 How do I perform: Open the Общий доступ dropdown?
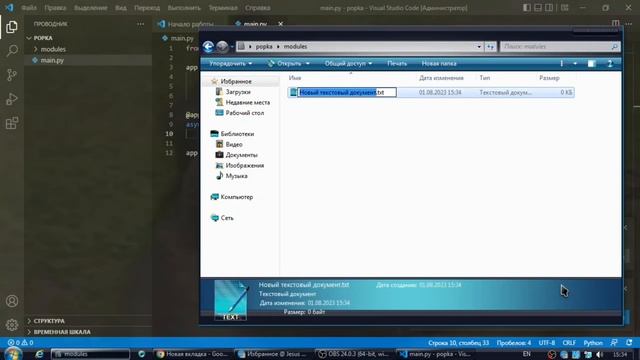click(348, 64)
